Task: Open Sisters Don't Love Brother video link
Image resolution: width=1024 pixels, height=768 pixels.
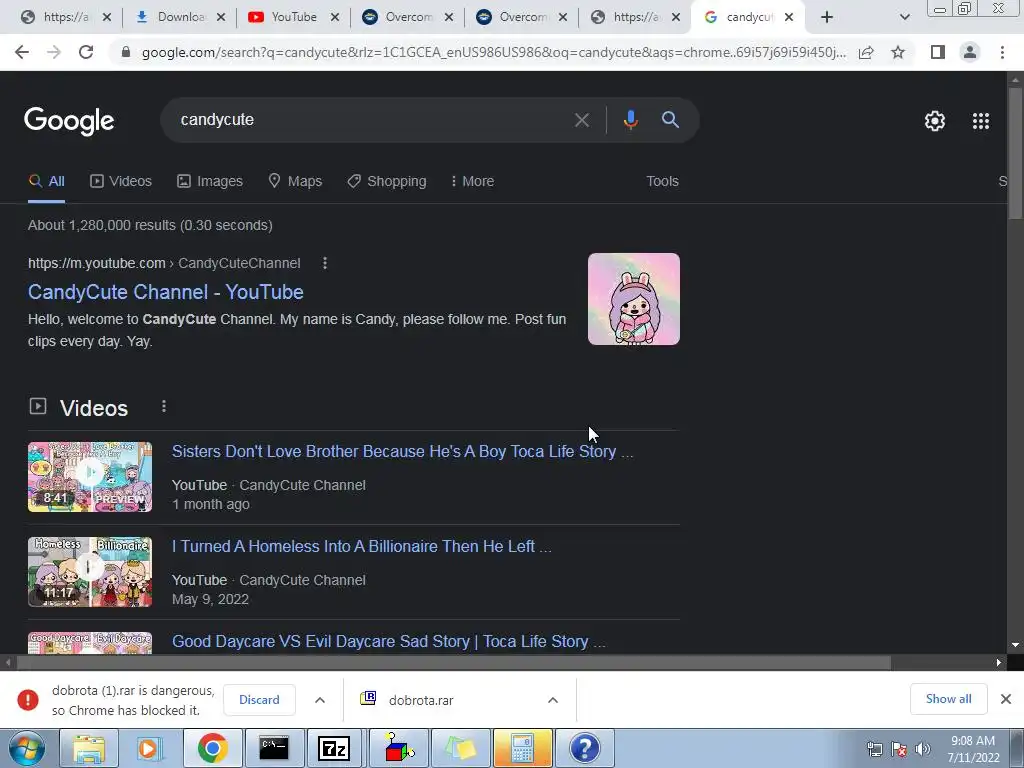Action: coord(402,451)
